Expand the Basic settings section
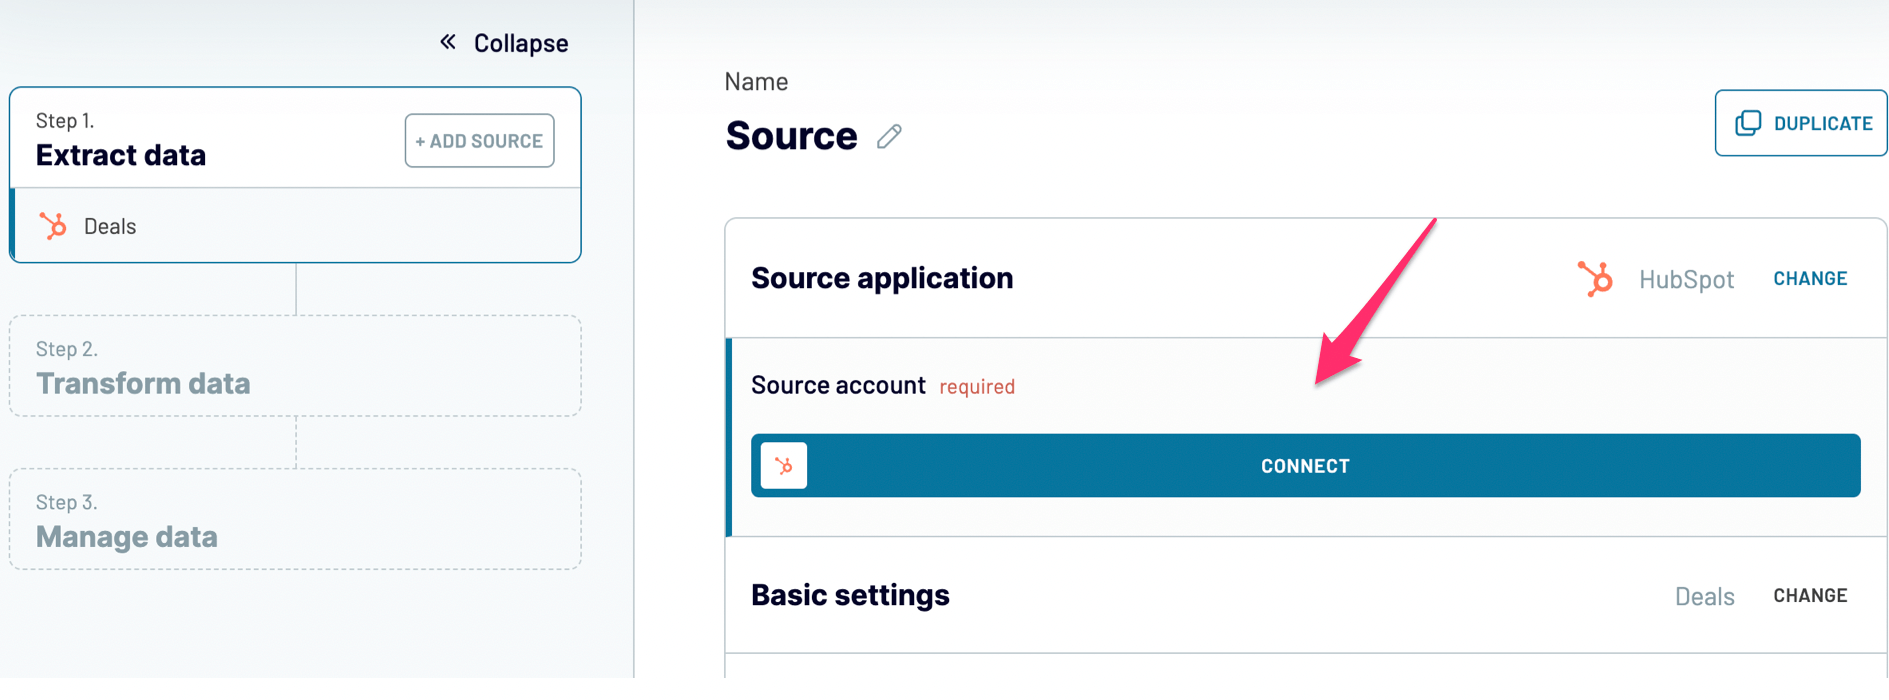 pyautogui.click(x=850, y=595)
